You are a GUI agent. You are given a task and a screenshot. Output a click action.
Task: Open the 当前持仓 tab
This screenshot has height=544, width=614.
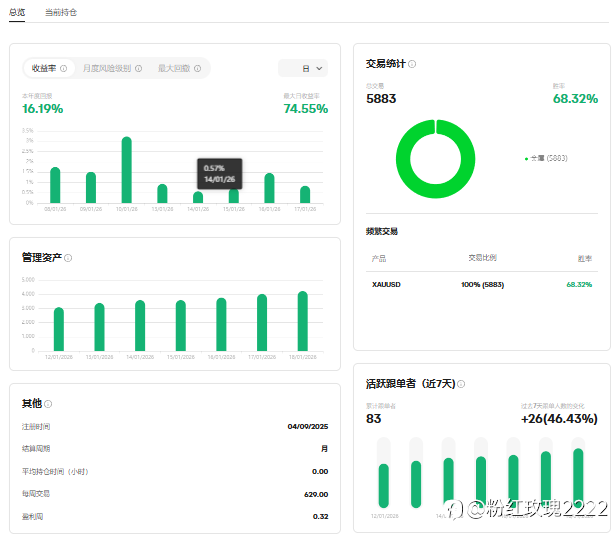coord(61,12)
